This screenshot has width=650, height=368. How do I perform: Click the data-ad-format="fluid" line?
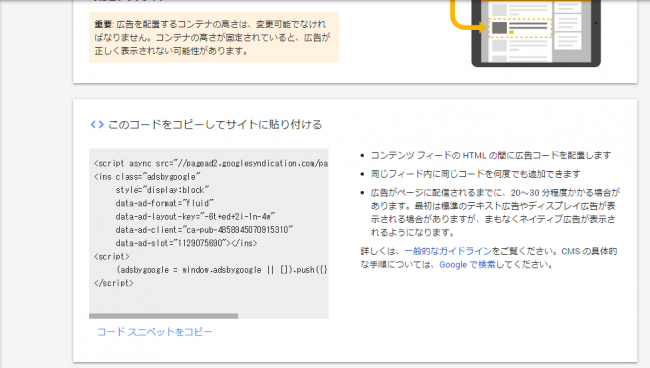[165, 203]
